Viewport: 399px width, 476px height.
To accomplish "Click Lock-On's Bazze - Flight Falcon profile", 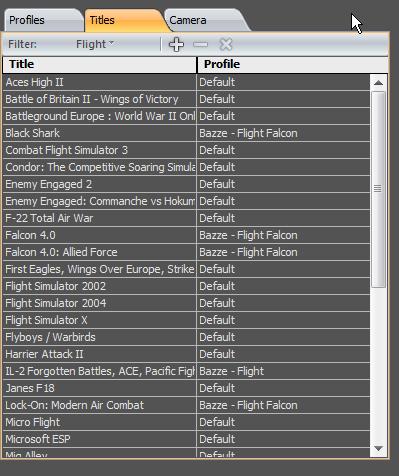I will click(x=283, y=405).
